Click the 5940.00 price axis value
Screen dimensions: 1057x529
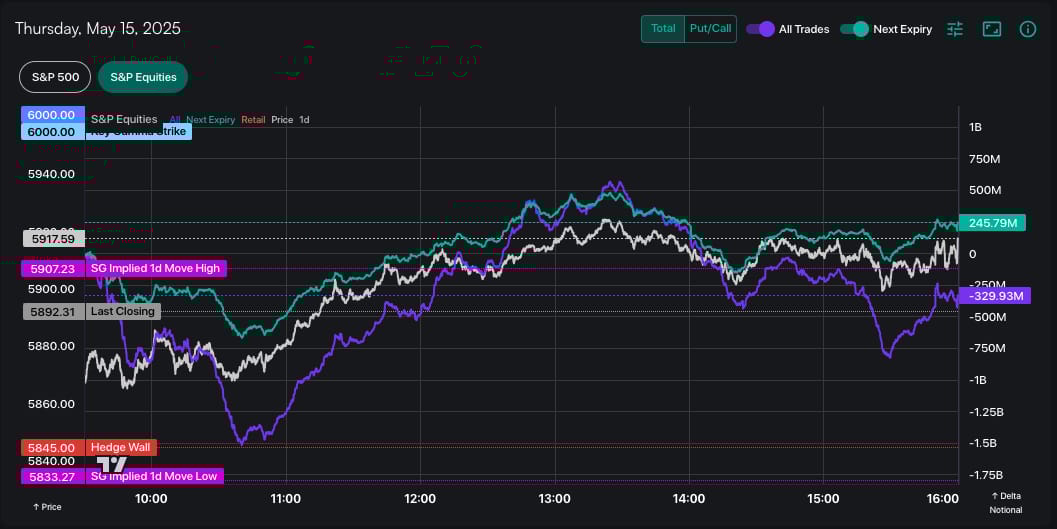(x=51, y=174)
